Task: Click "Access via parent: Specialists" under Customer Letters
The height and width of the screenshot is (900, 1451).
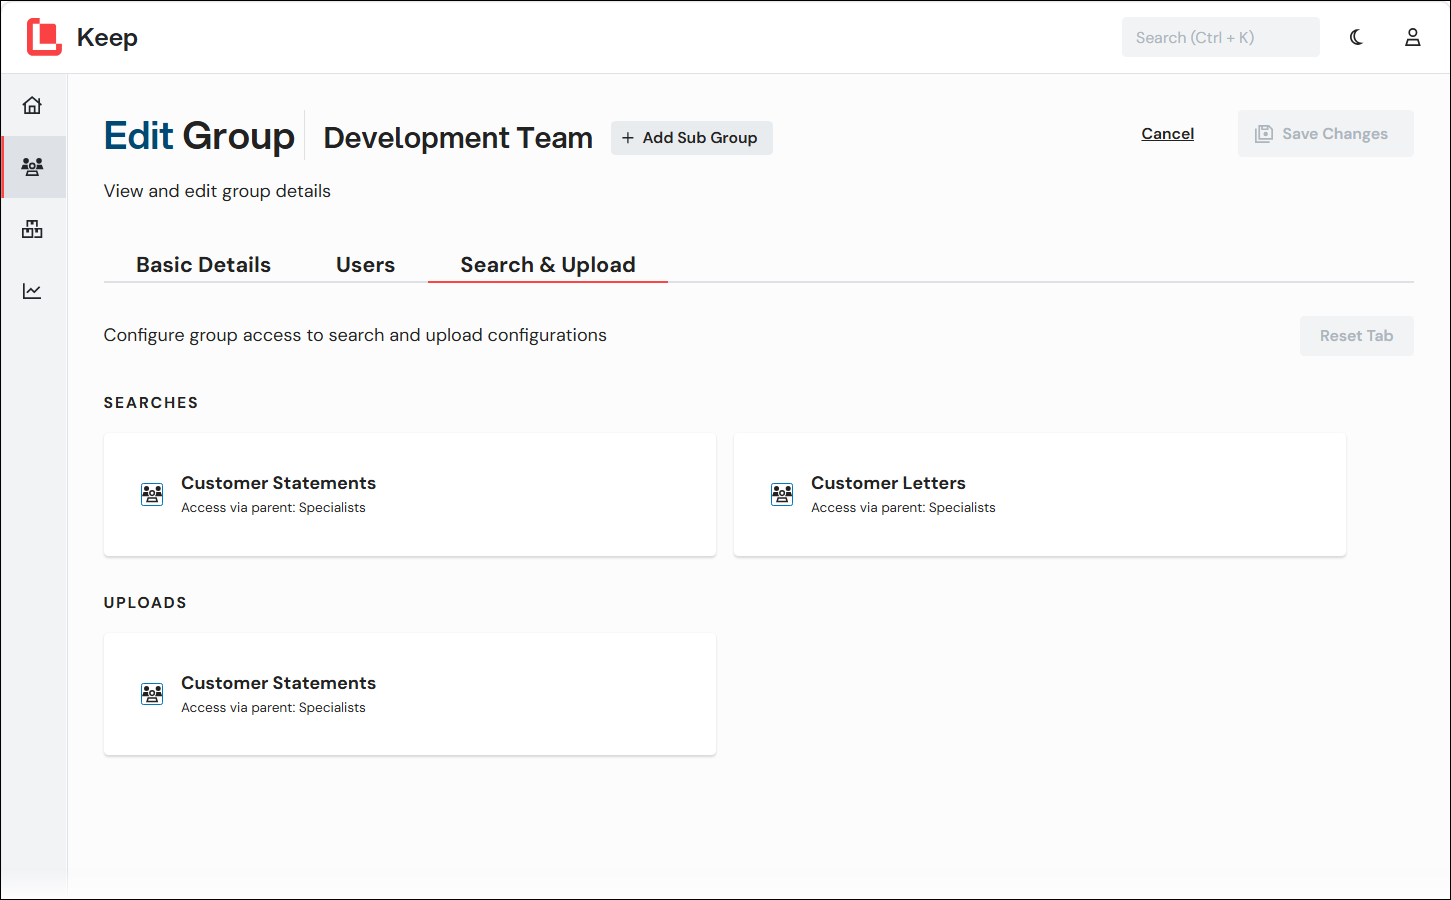Action: point(903,508)
